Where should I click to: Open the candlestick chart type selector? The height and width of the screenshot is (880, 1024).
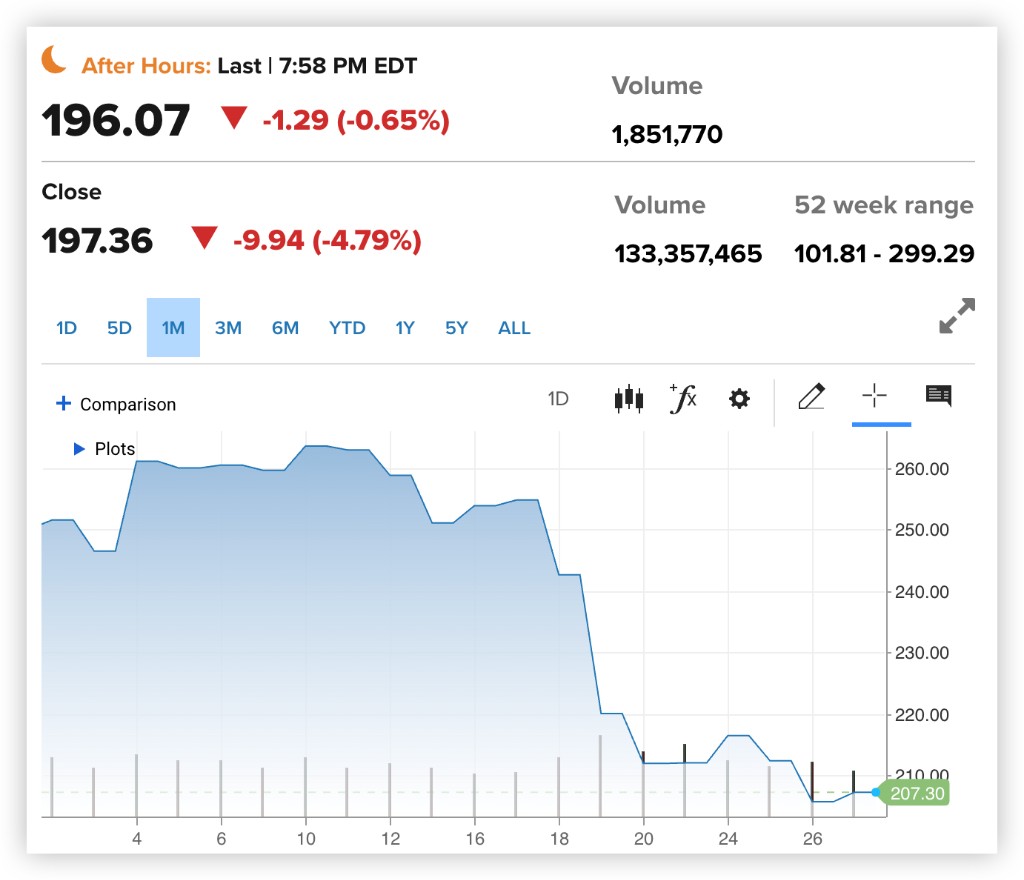pyautogui.click(x=628, y=399)
